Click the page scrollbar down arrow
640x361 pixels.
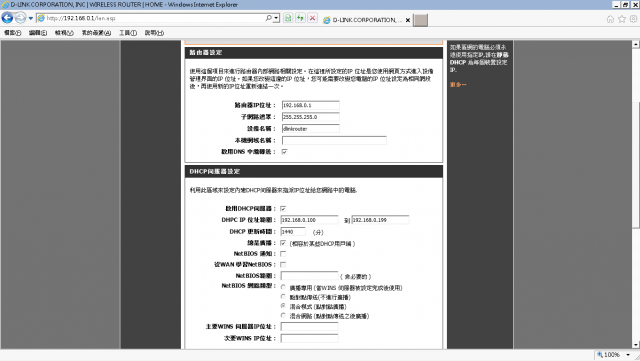[636, 345]
